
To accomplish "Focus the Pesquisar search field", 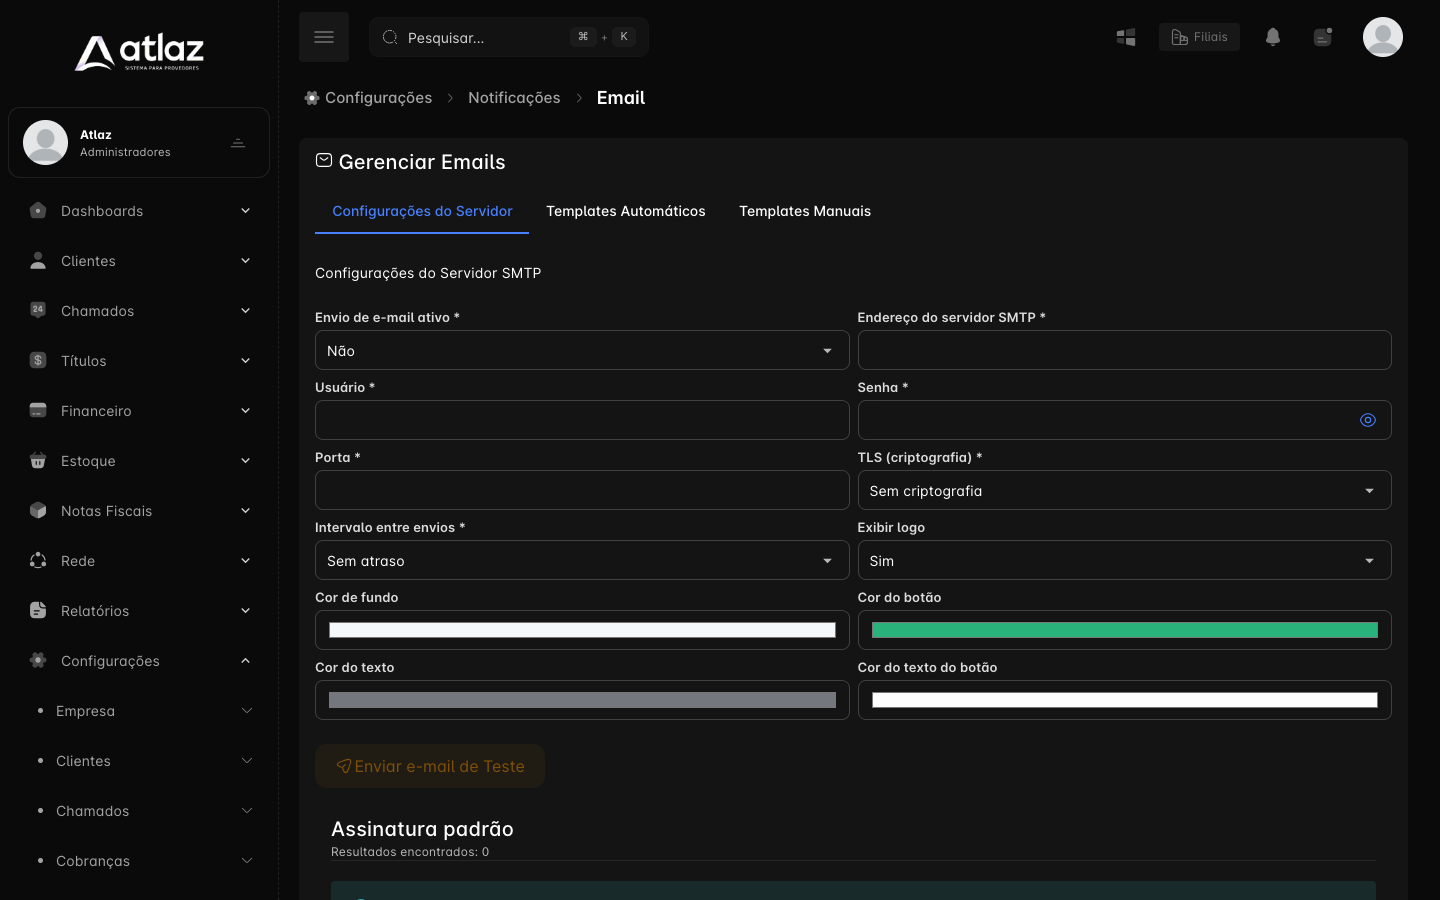I will click(509, 37).
